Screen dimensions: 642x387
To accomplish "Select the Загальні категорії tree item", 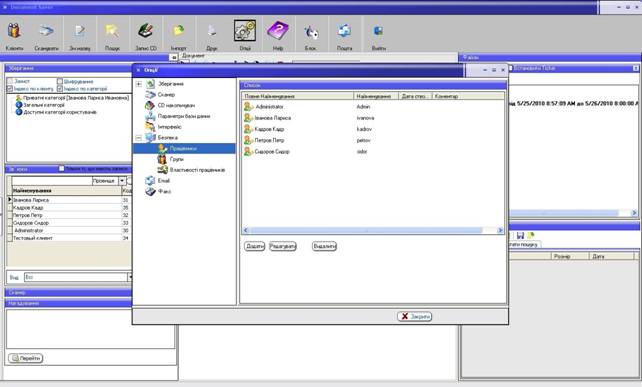I will 44,105.
